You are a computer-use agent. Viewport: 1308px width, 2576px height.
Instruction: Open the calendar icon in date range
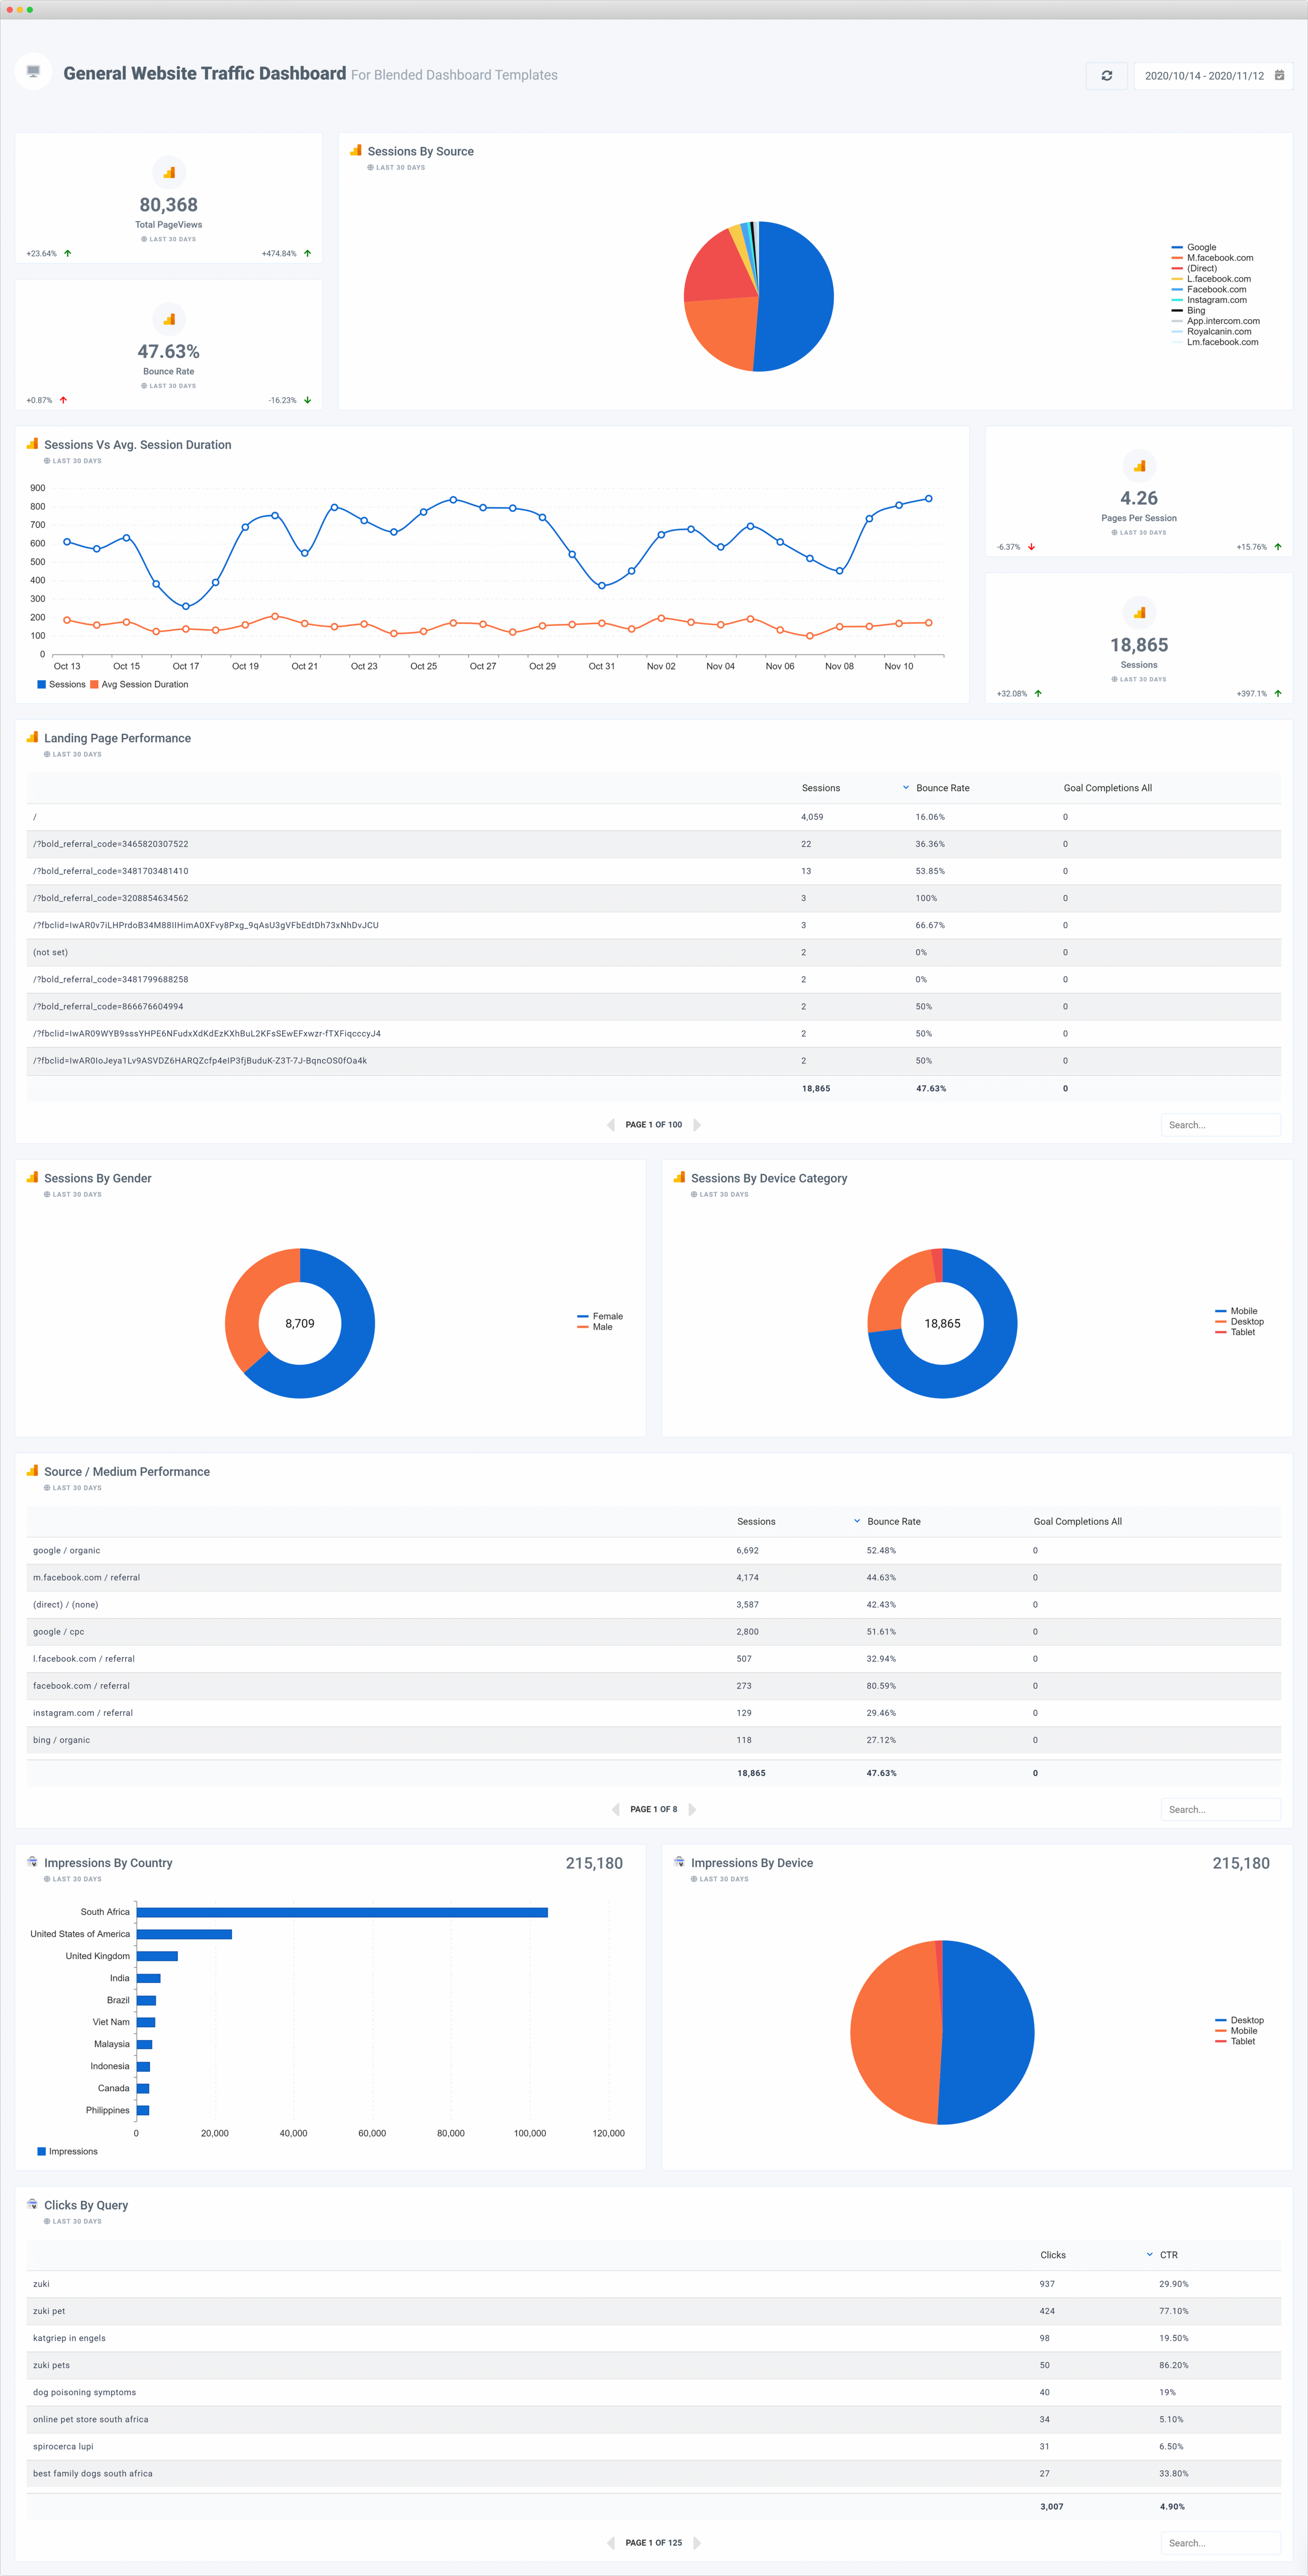[1279, 75]
